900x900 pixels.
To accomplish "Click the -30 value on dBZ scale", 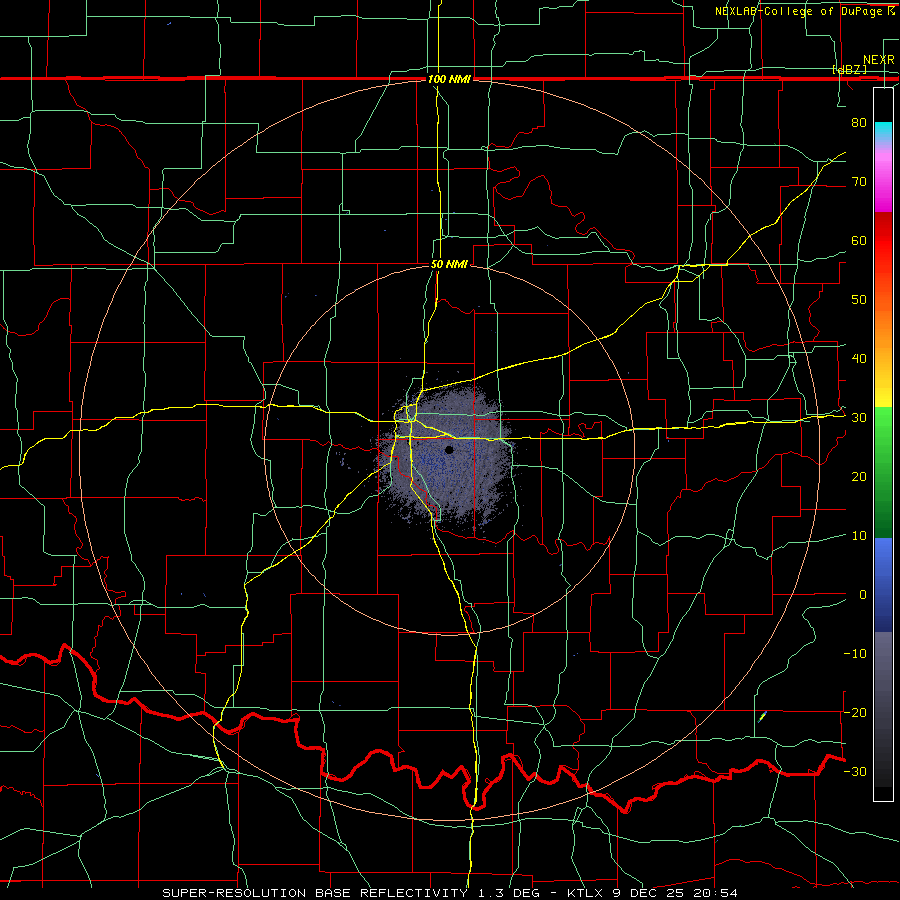I will coord(855,771).
